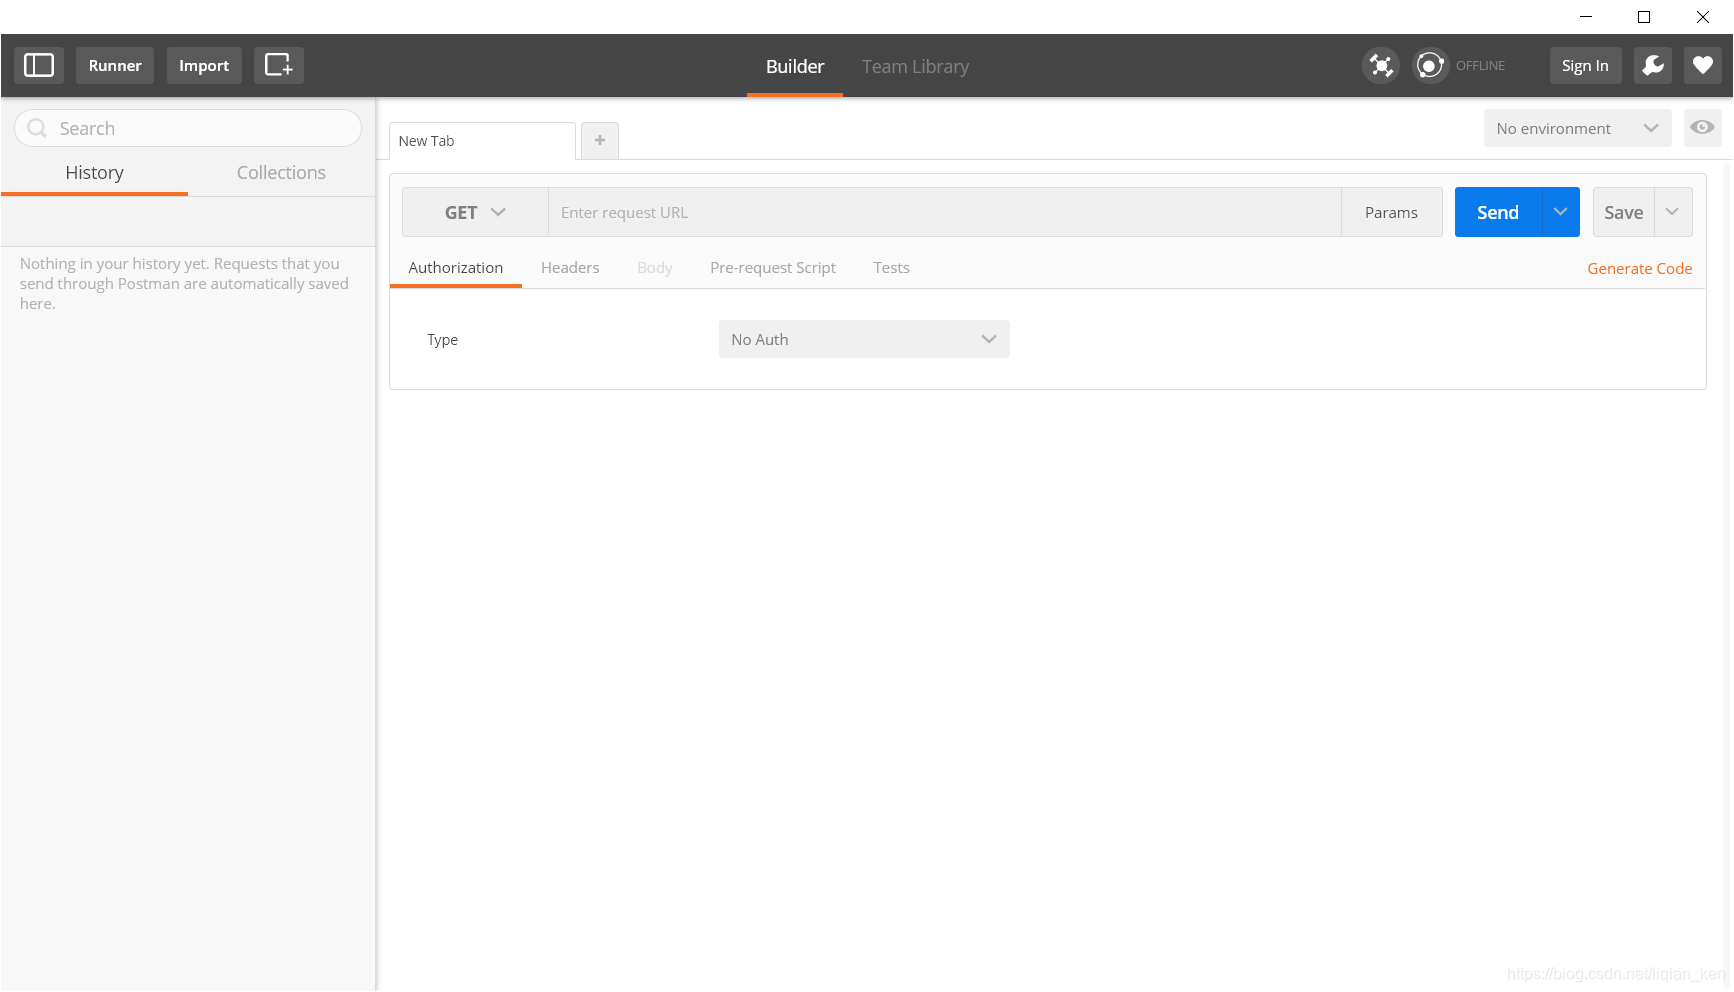Click the Generate Code link
This screenshot has width=1734, height=992.
[x=1640, y=268]
